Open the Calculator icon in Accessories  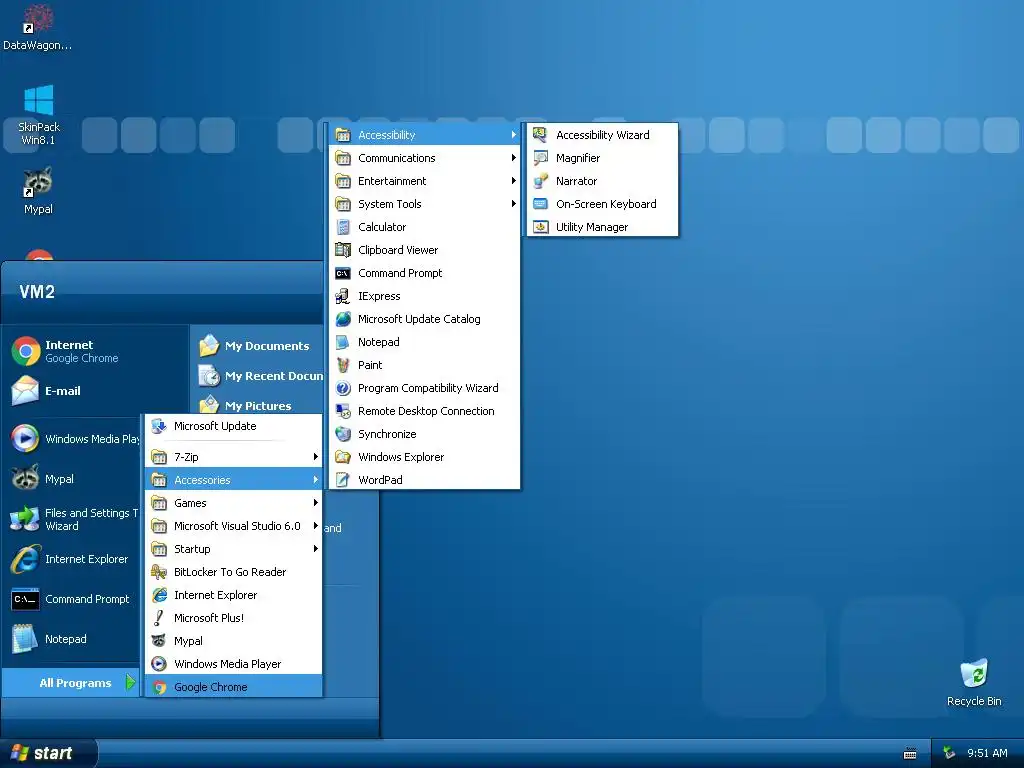point(343,227)
